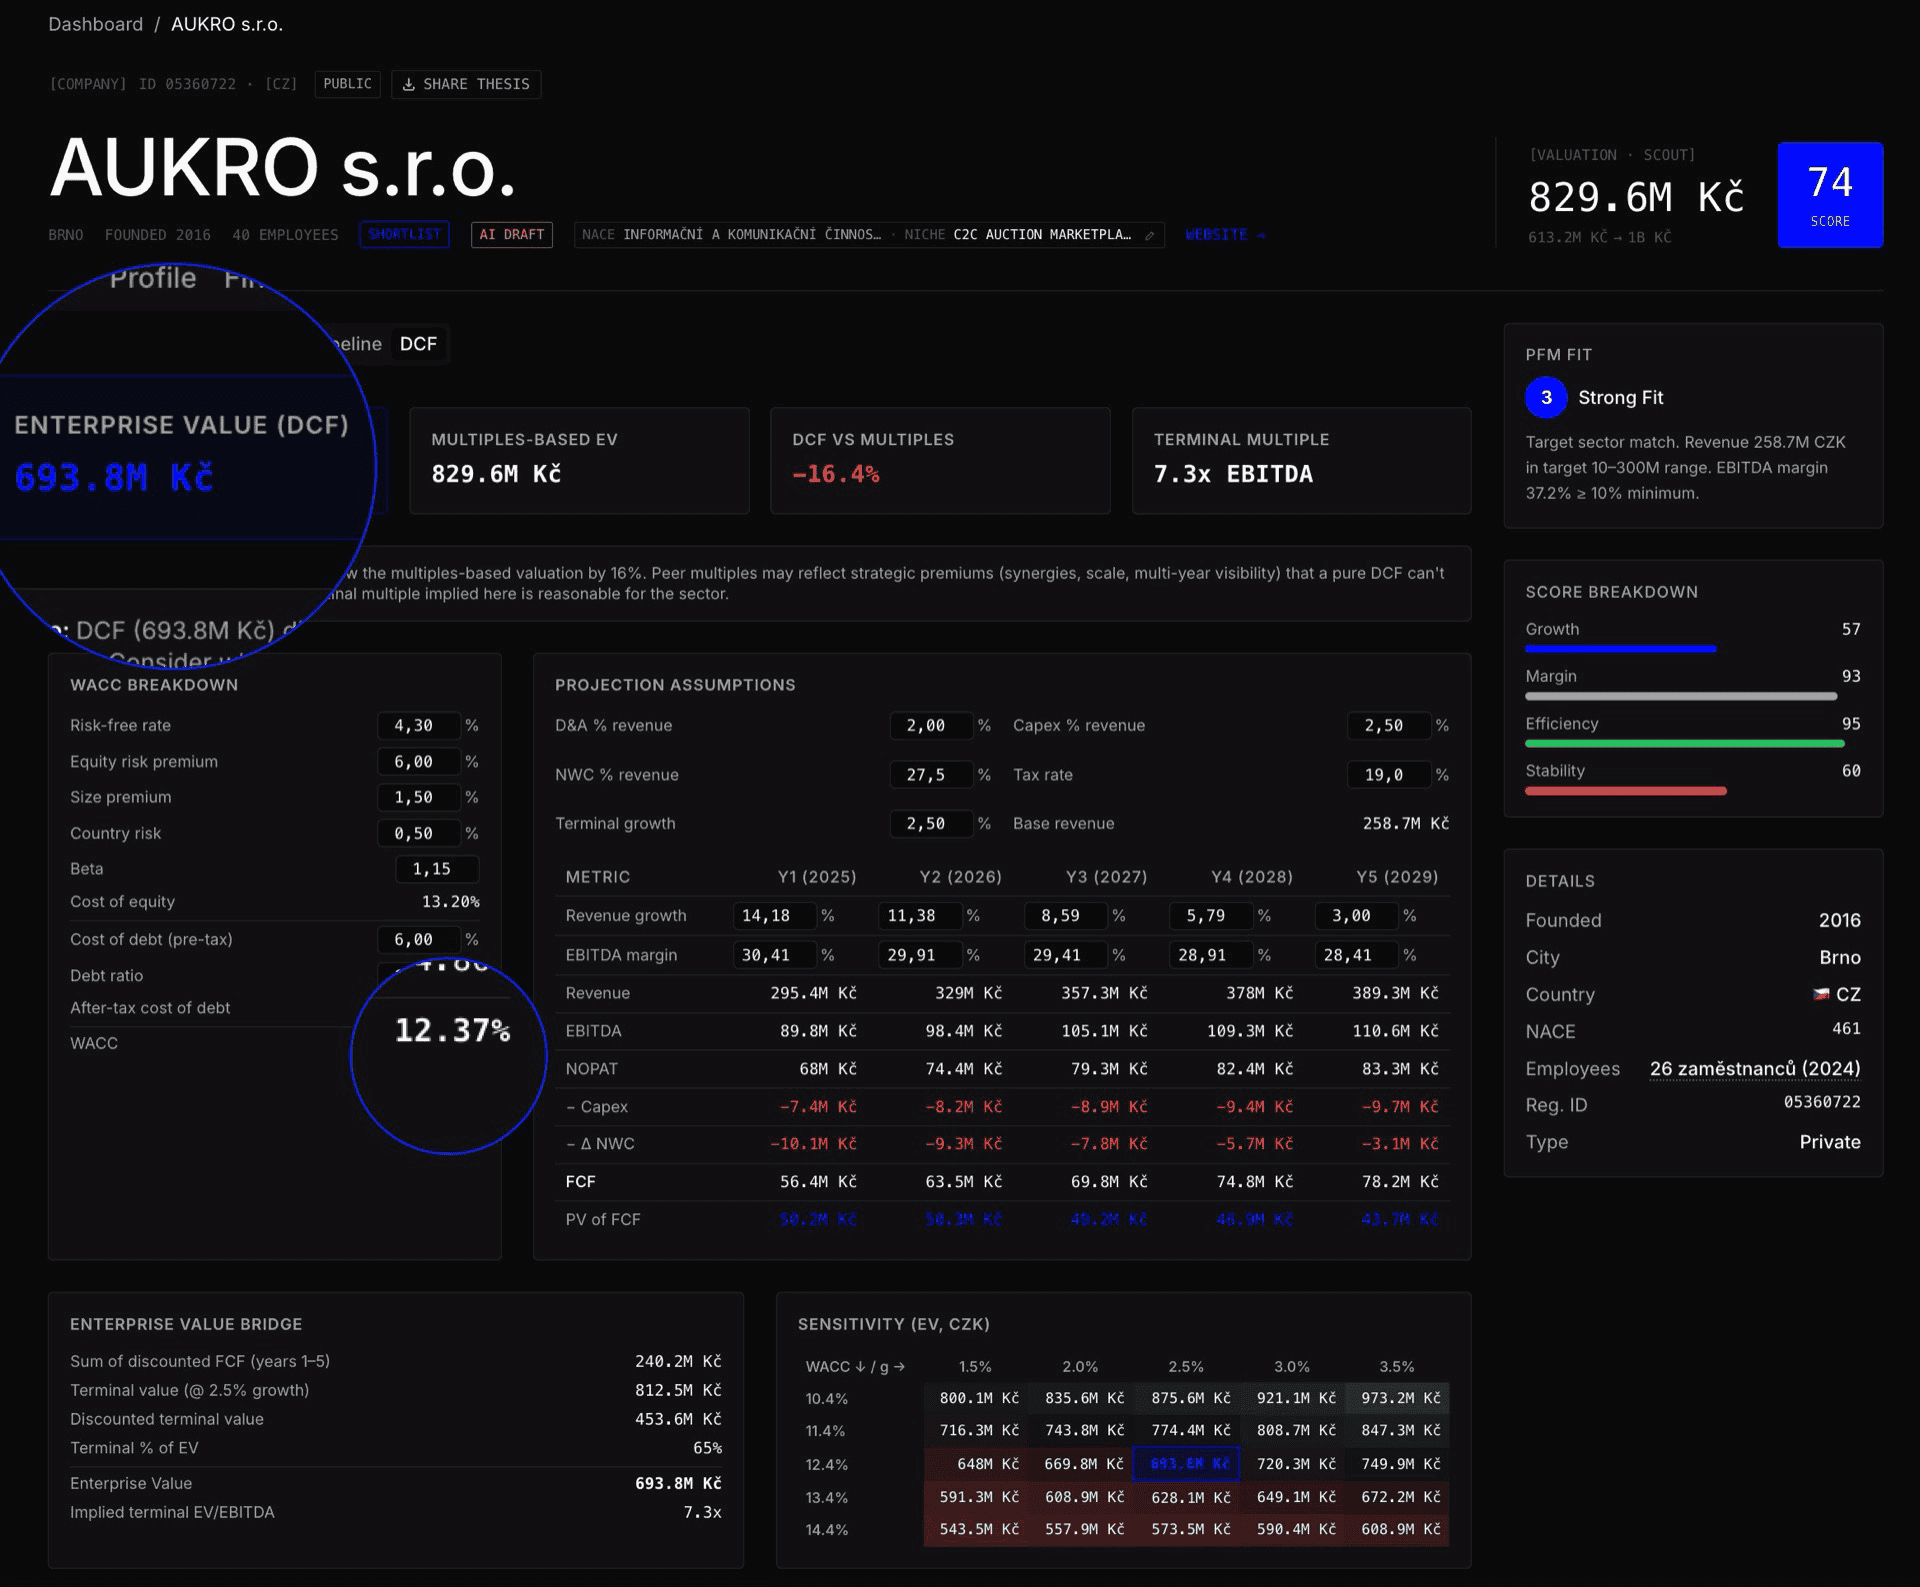This screenshot has width=1920, height=1587.
Task: Edit the Country risk input
Action: pyautogui.click(x=419, y=833)
